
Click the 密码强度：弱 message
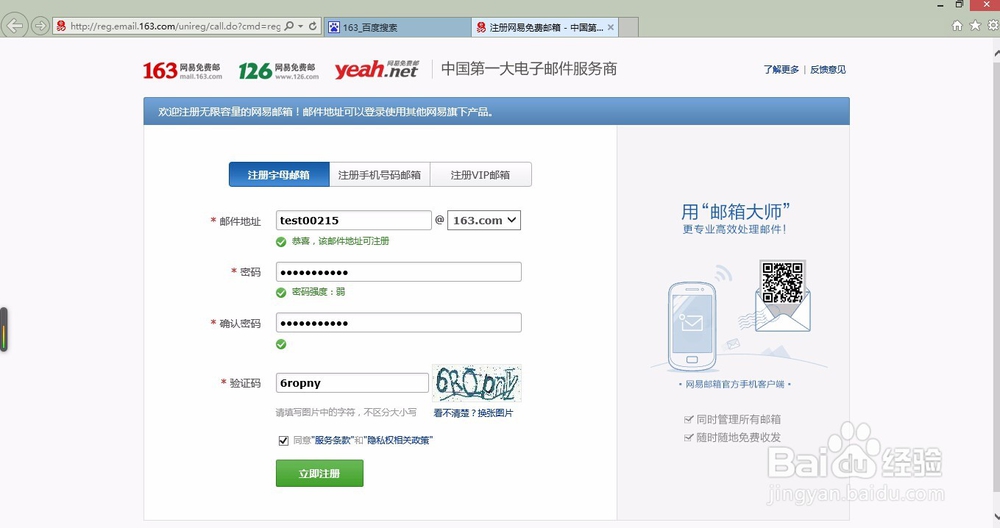click(x=318, y=292)
